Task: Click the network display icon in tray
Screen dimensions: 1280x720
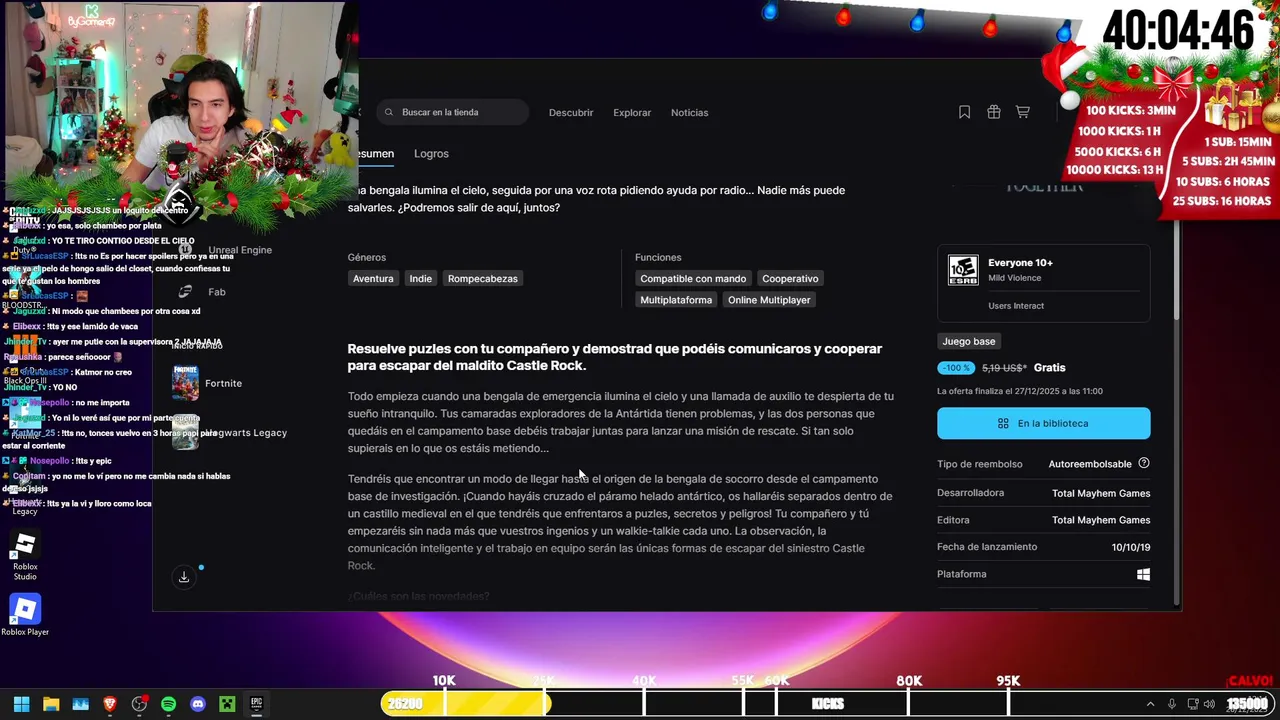Action: click(1193, 704)
